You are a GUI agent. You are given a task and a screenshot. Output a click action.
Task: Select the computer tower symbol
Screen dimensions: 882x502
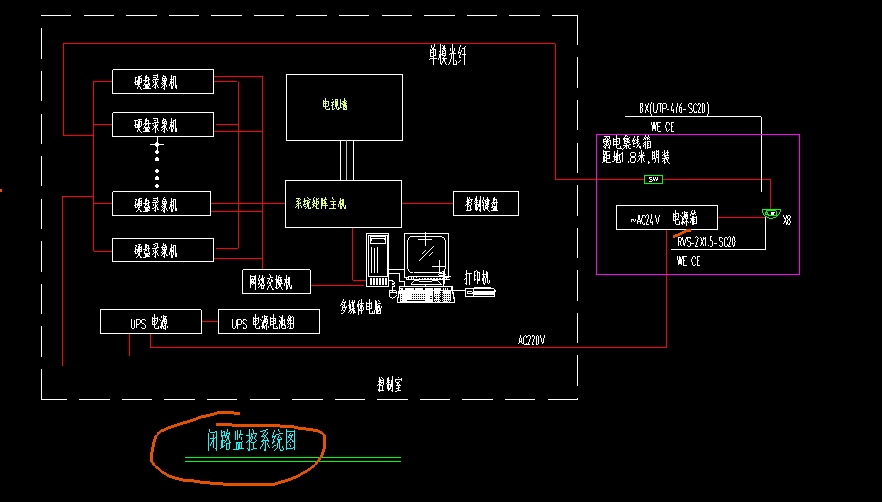click(x=377, y=259)
